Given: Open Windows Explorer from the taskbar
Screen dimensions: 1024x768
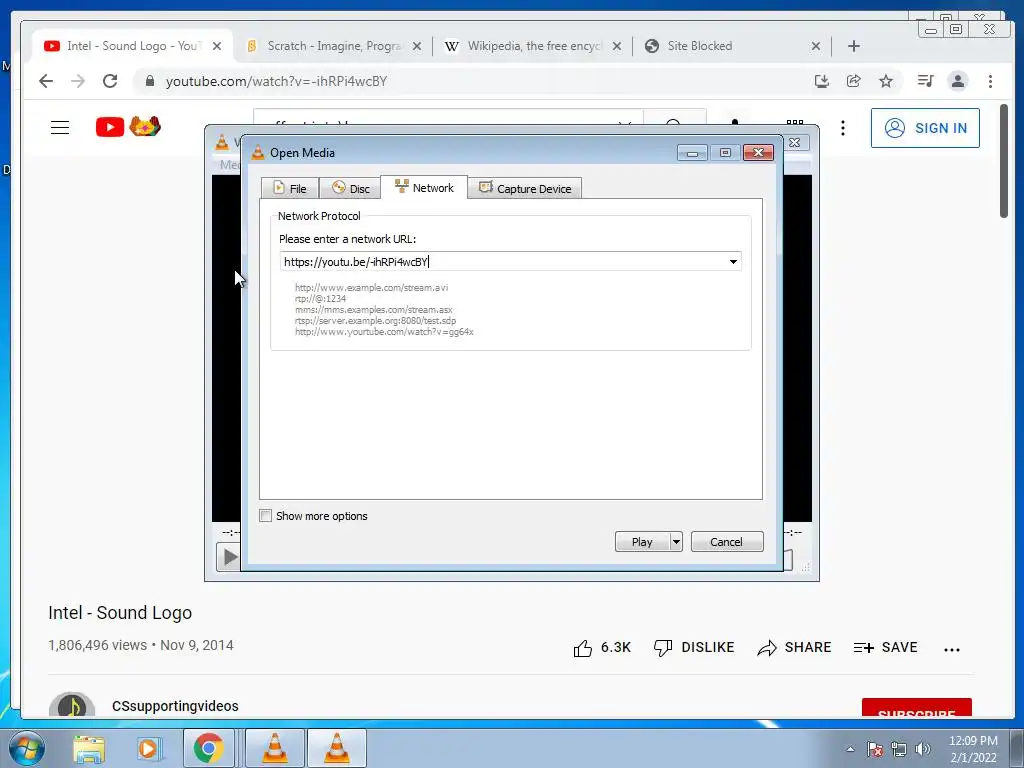Looking at the screenshot, I should tap(89, 748).
